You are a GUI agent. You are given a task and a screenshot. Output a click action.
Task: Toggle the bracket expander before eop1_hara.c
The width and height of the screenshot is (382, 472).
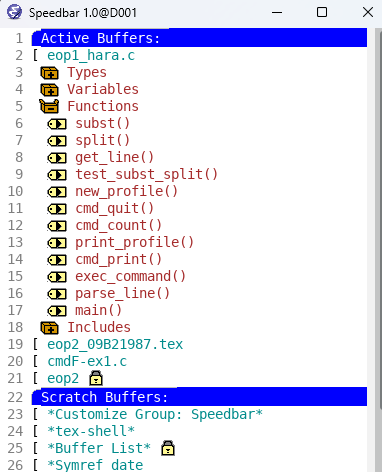point(35,55)
